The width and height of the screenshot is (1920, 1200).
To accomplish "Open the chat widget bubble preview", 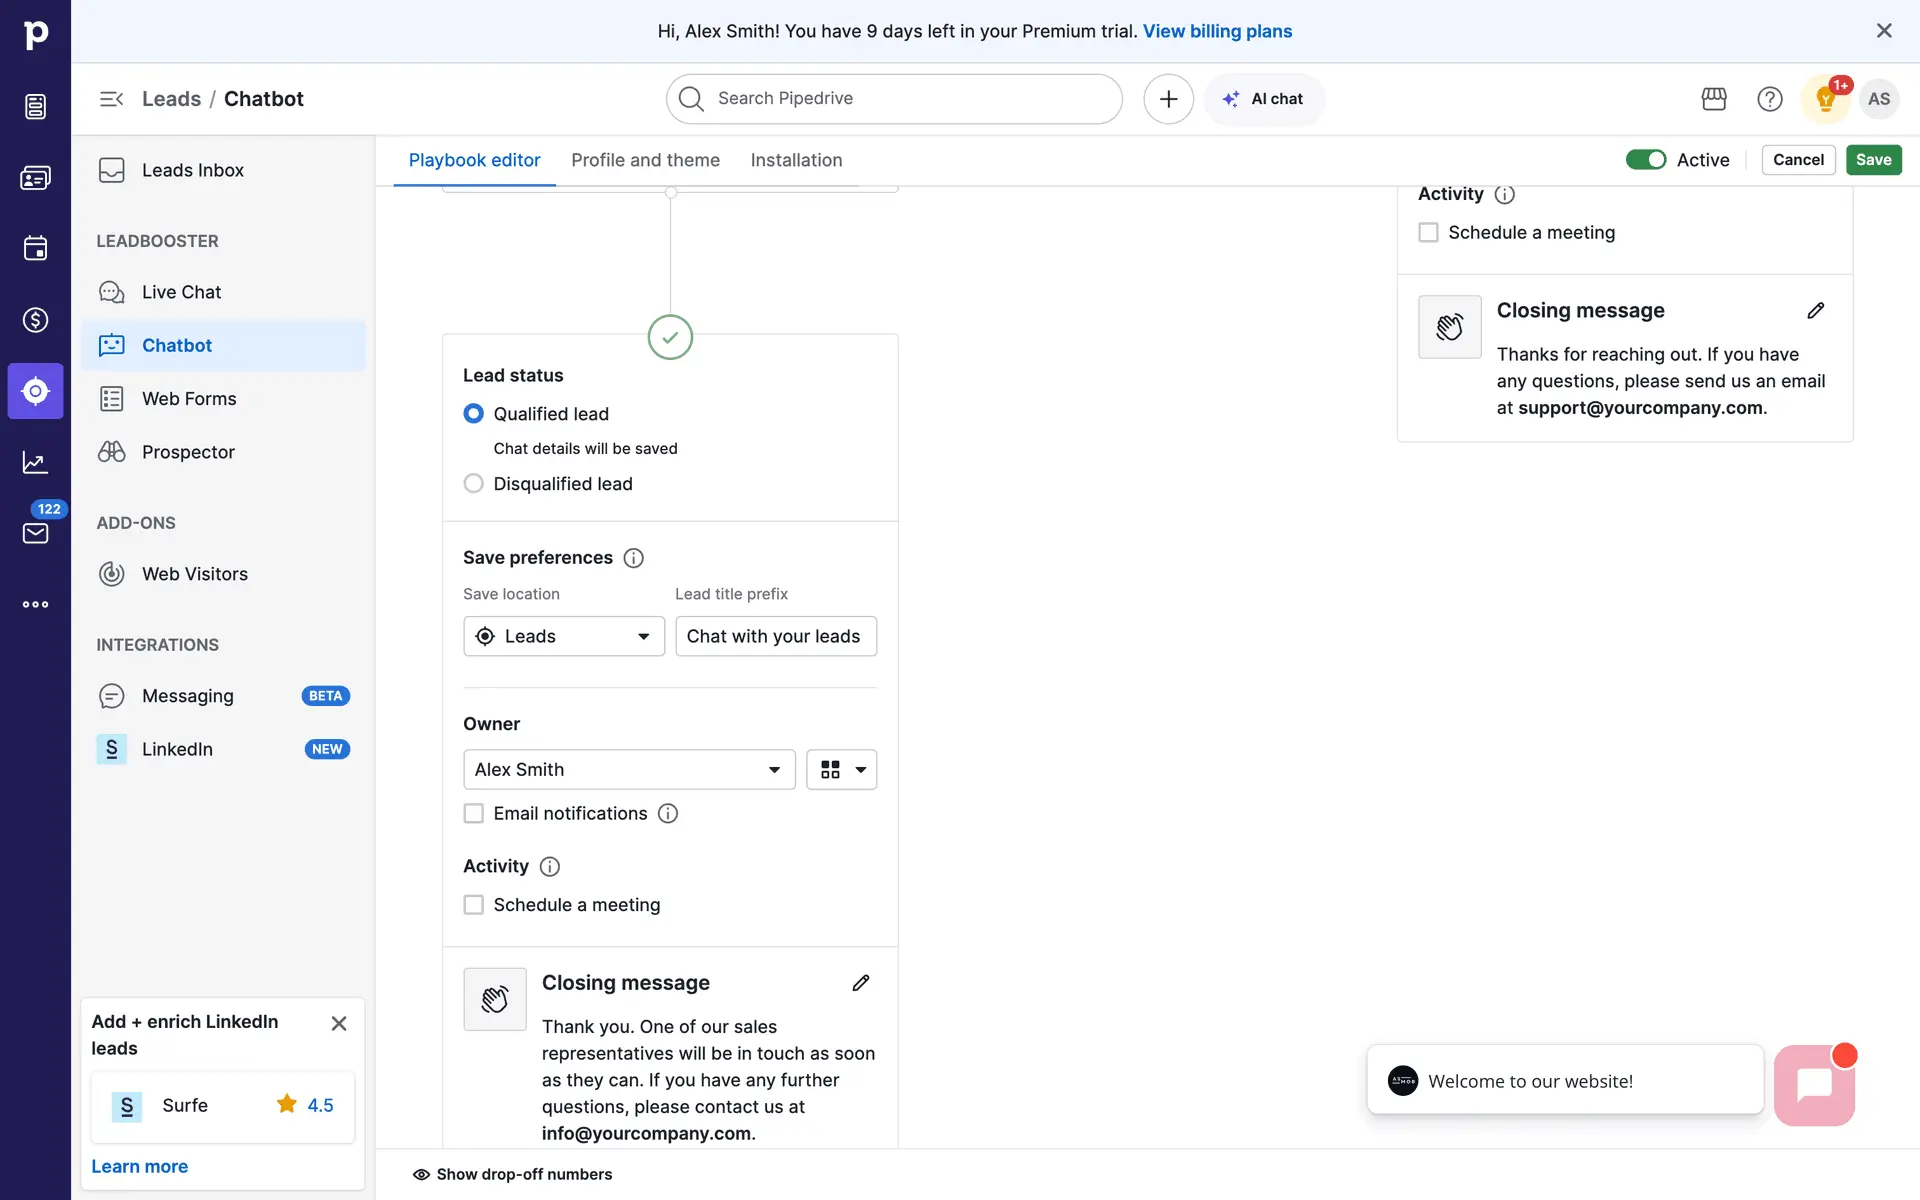I will pyautogui.click(x=1814, y=1085).
